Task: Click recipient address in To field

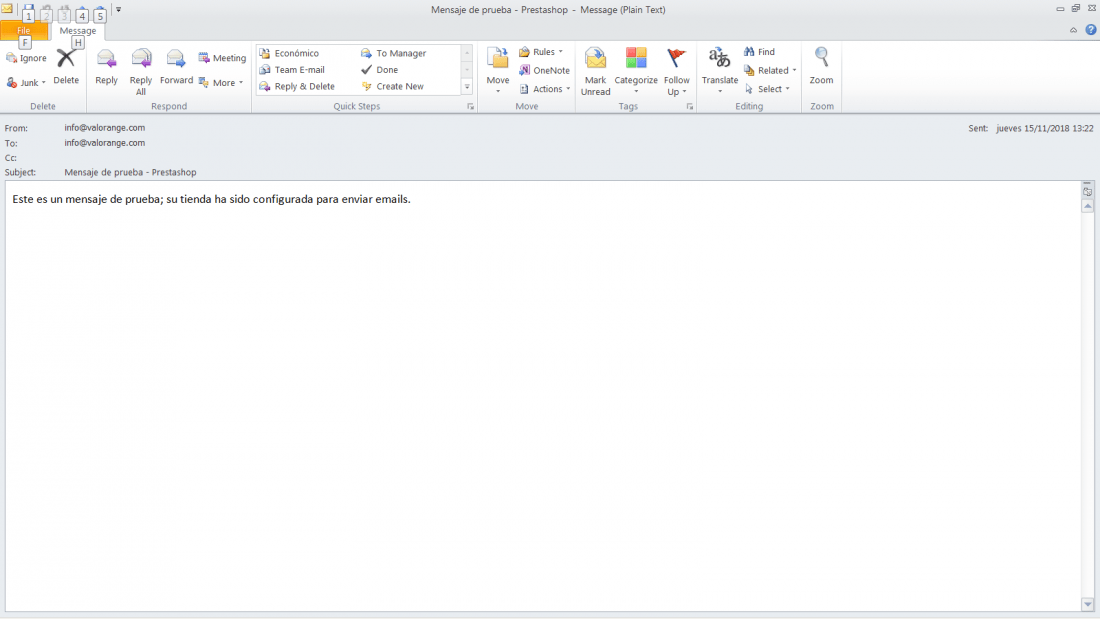Action: 105,142
